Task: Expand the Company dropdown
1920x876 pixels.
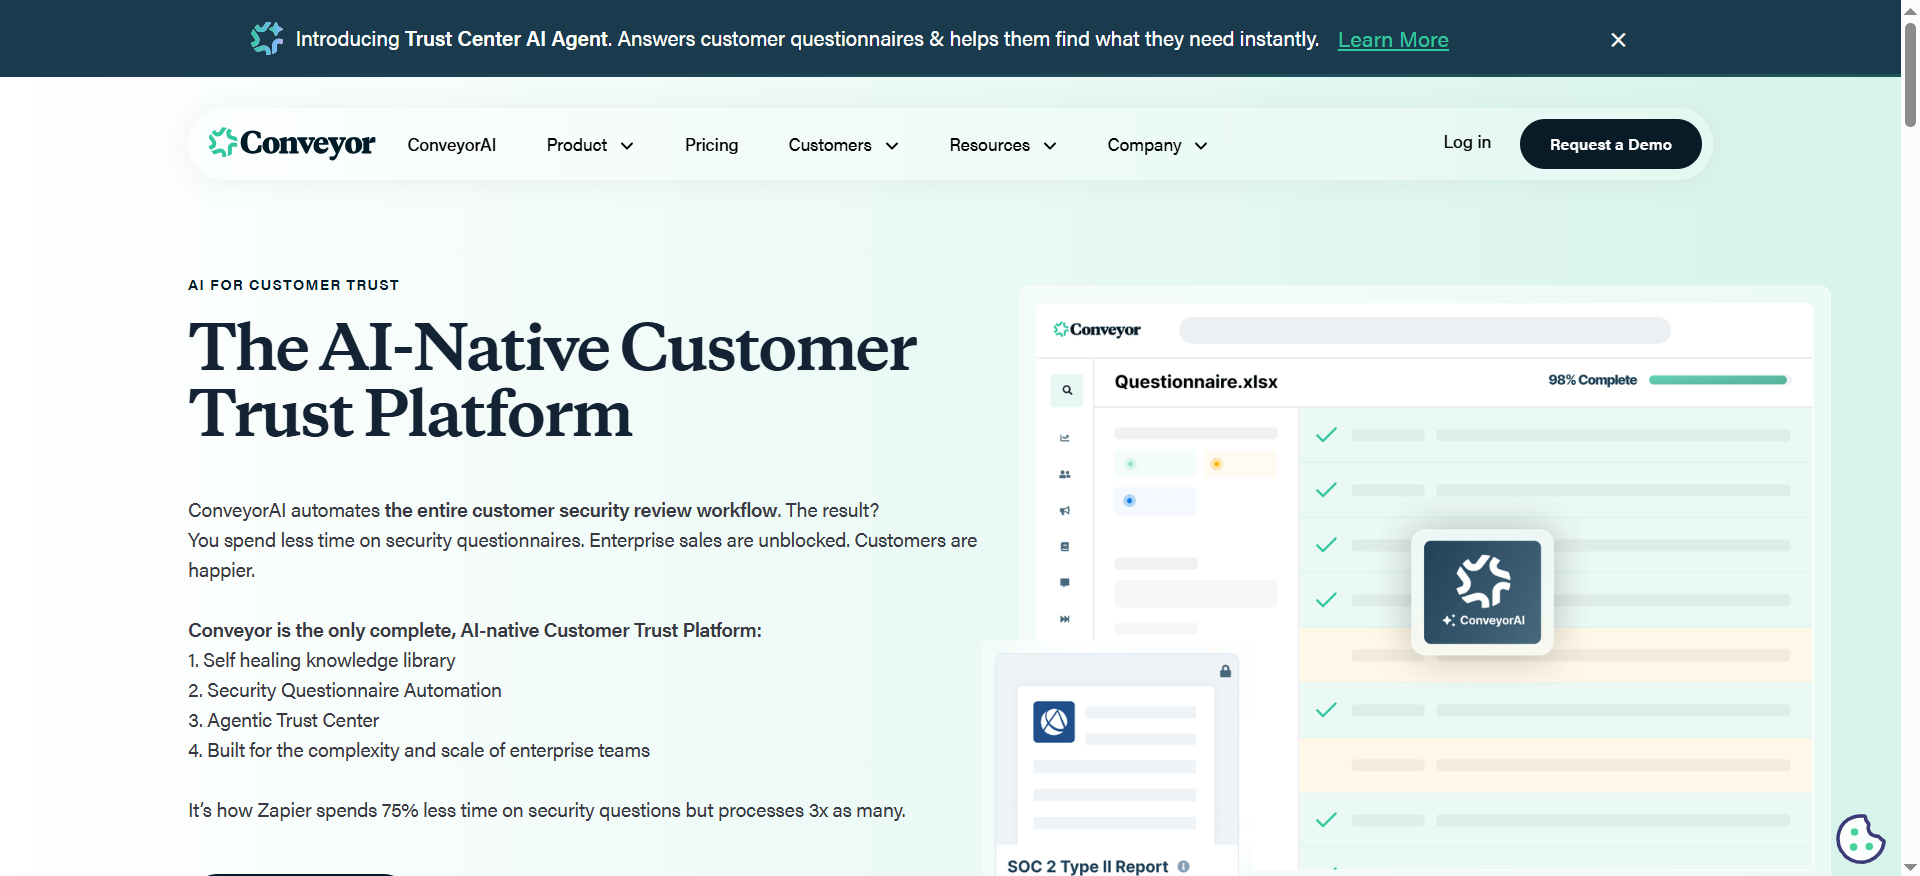Action: 1158,145
